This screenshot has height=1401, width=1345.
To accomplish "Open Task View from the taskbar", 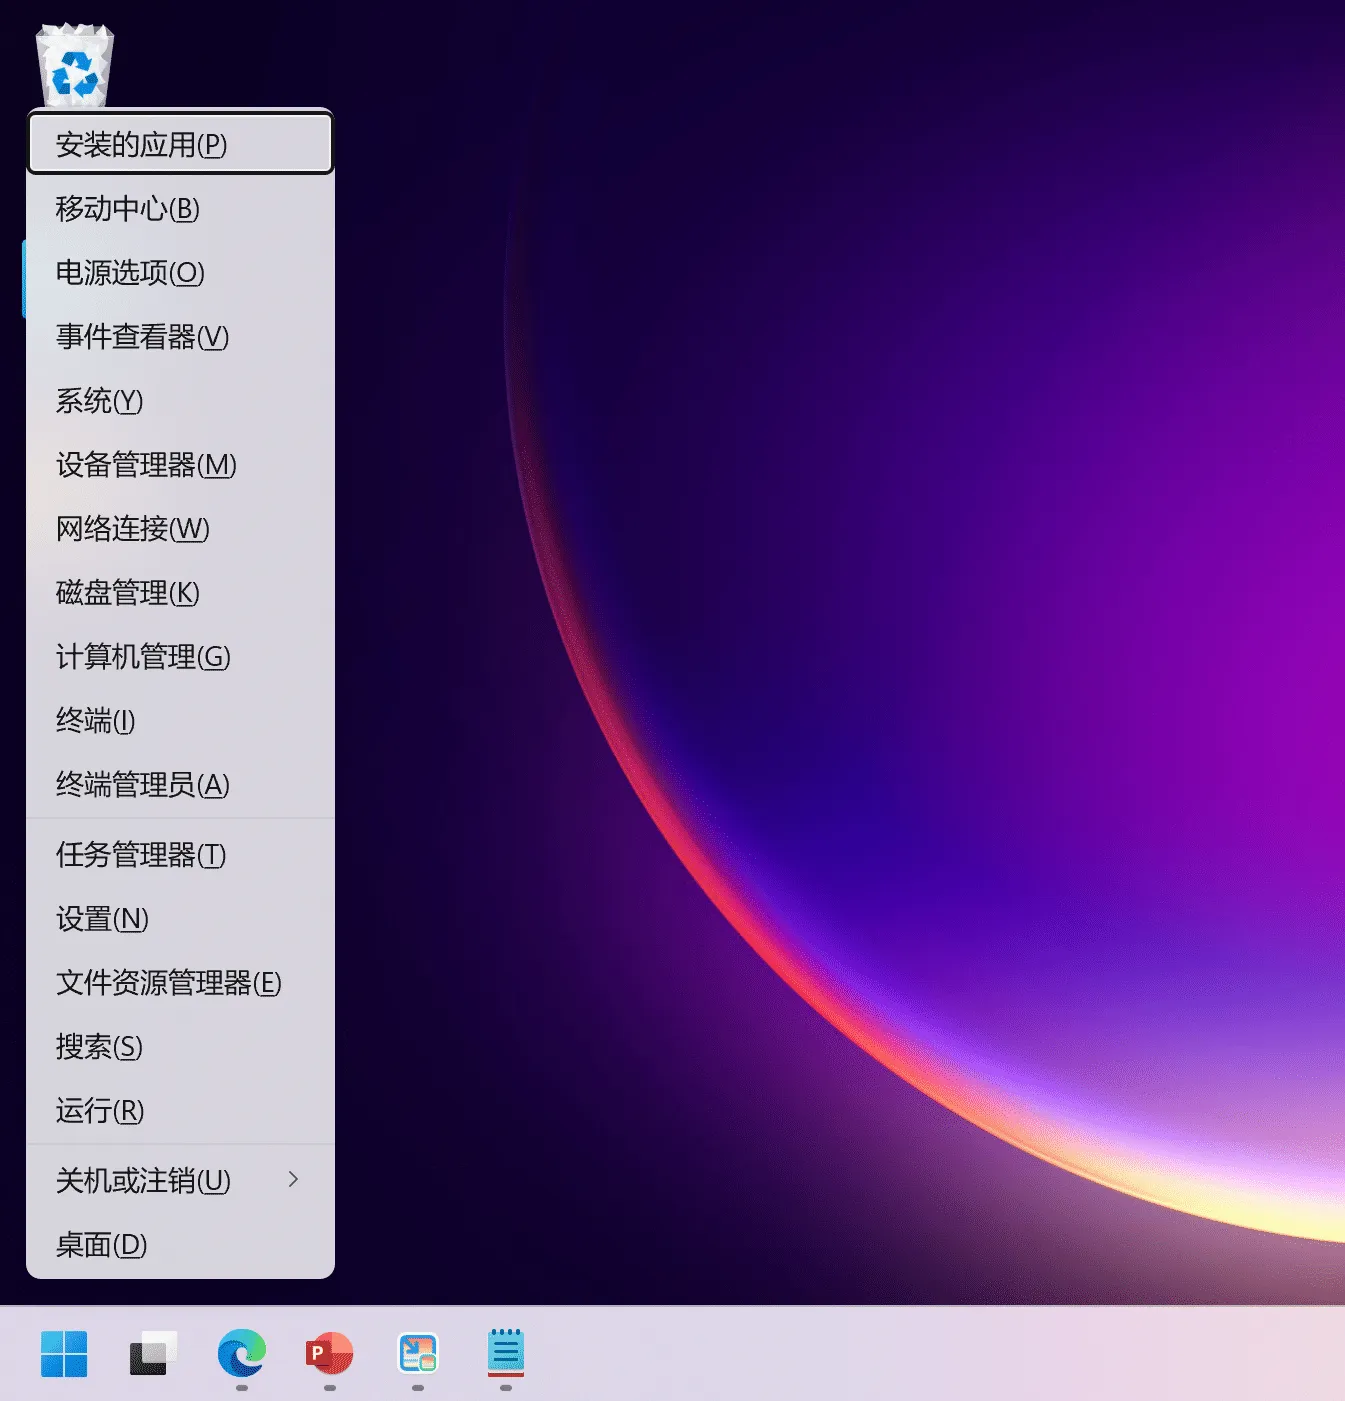I will tap(153, 1354).
